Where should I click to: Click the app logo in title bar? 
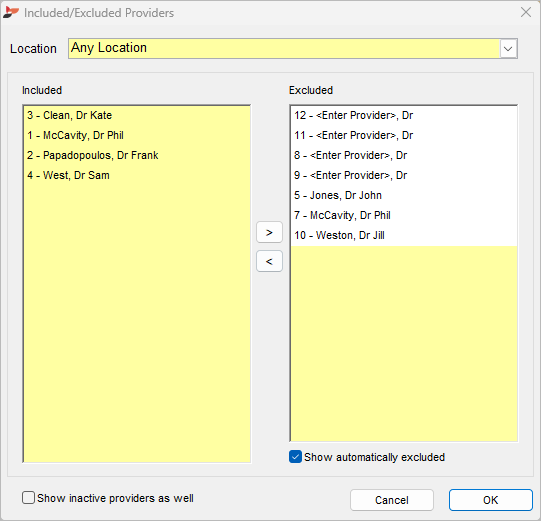pyautogui.click(x=10, y=12)
